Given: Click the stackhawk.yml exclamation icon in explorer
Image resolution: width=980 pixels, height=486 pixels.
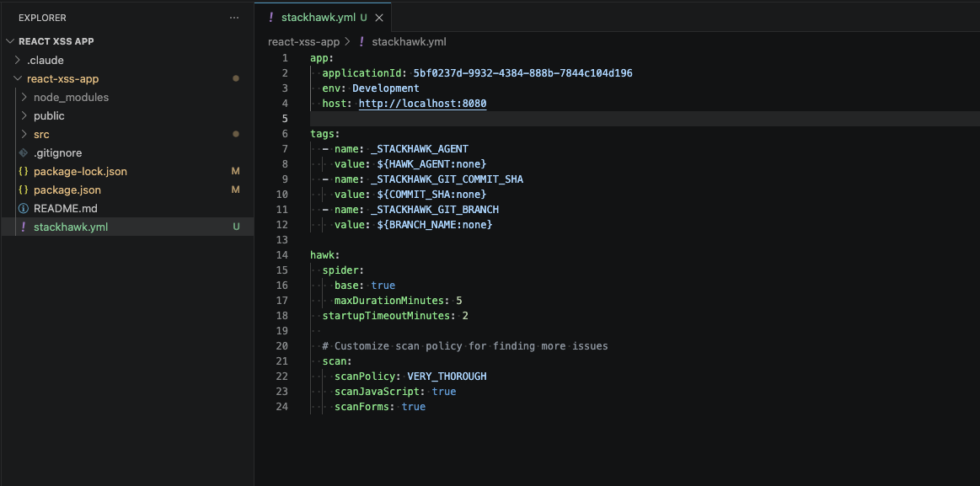Looking at the screenshot, I should point(23,227).
